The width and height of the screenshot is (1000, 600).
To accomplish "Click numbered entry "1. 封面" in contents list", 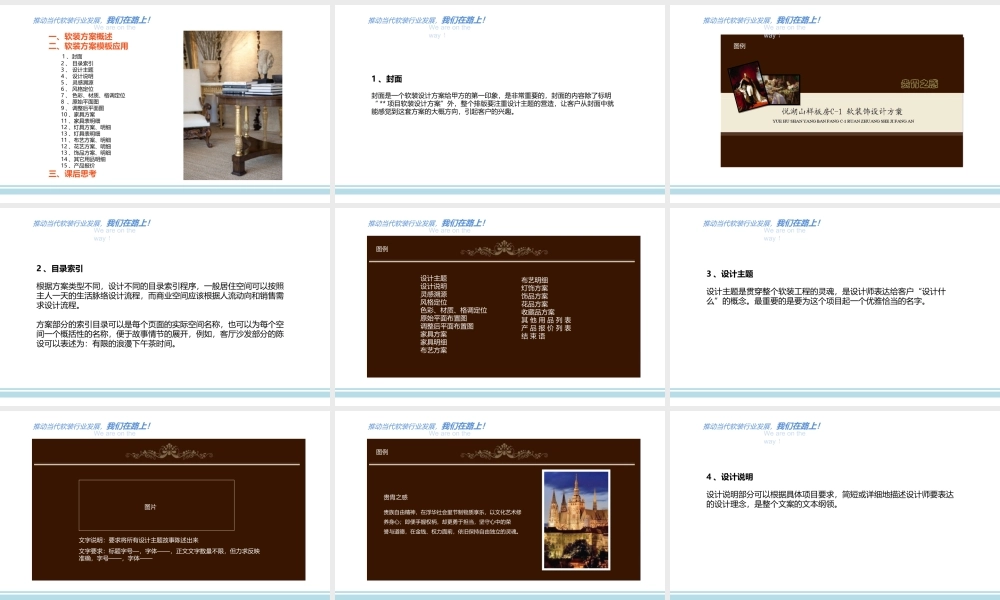I will (72, 57).
